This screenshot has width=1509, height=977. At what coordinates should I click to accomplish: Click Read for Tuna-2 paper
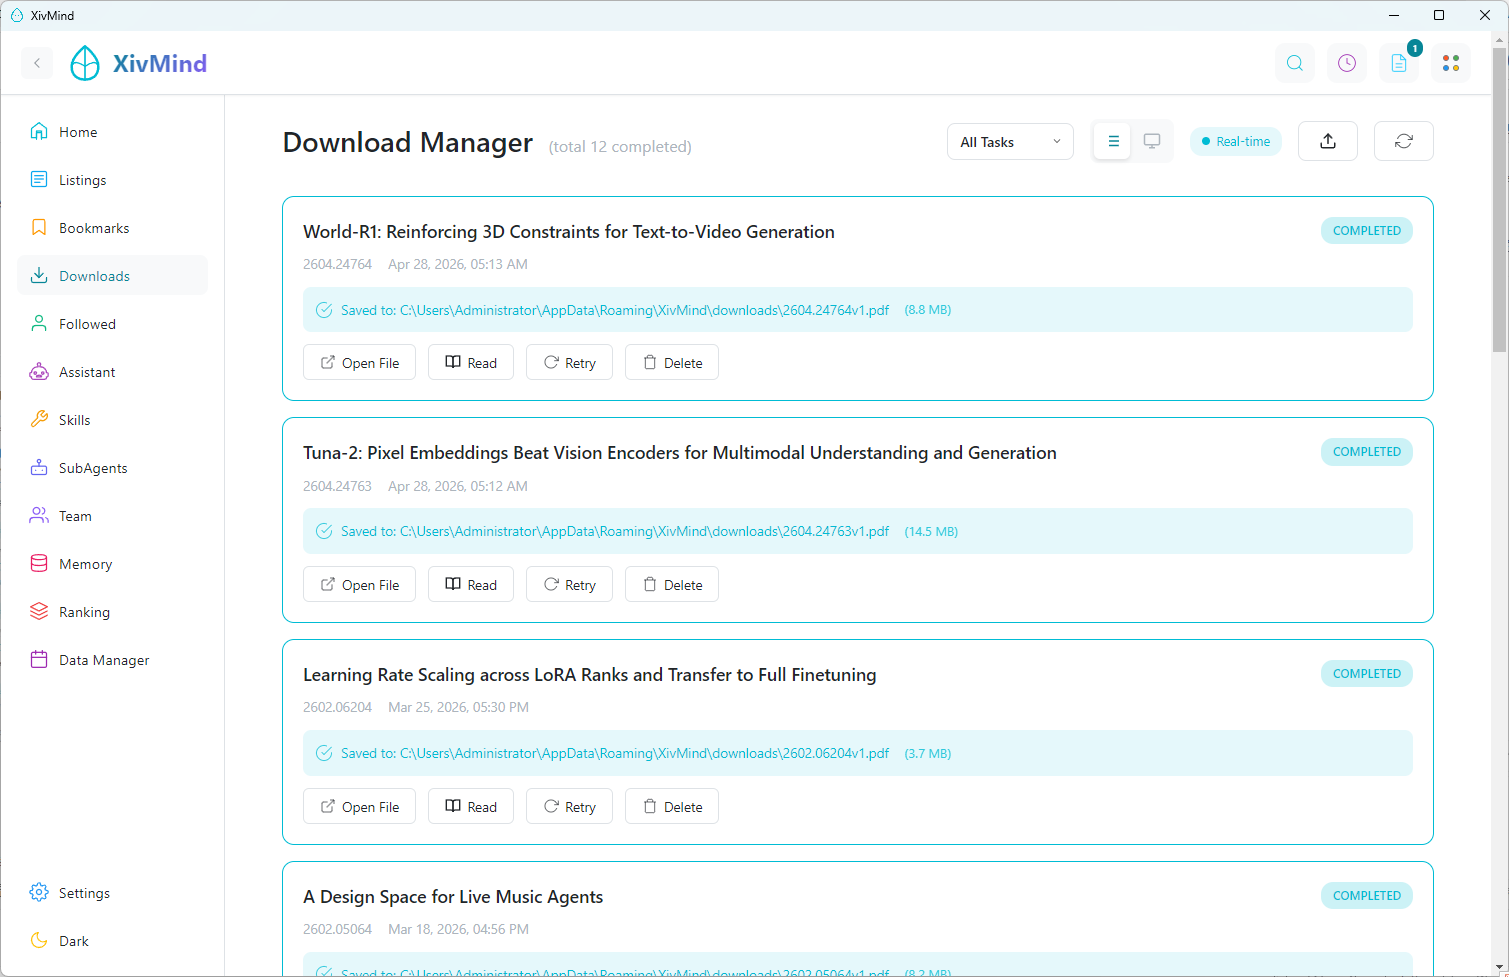coord(471,585)
